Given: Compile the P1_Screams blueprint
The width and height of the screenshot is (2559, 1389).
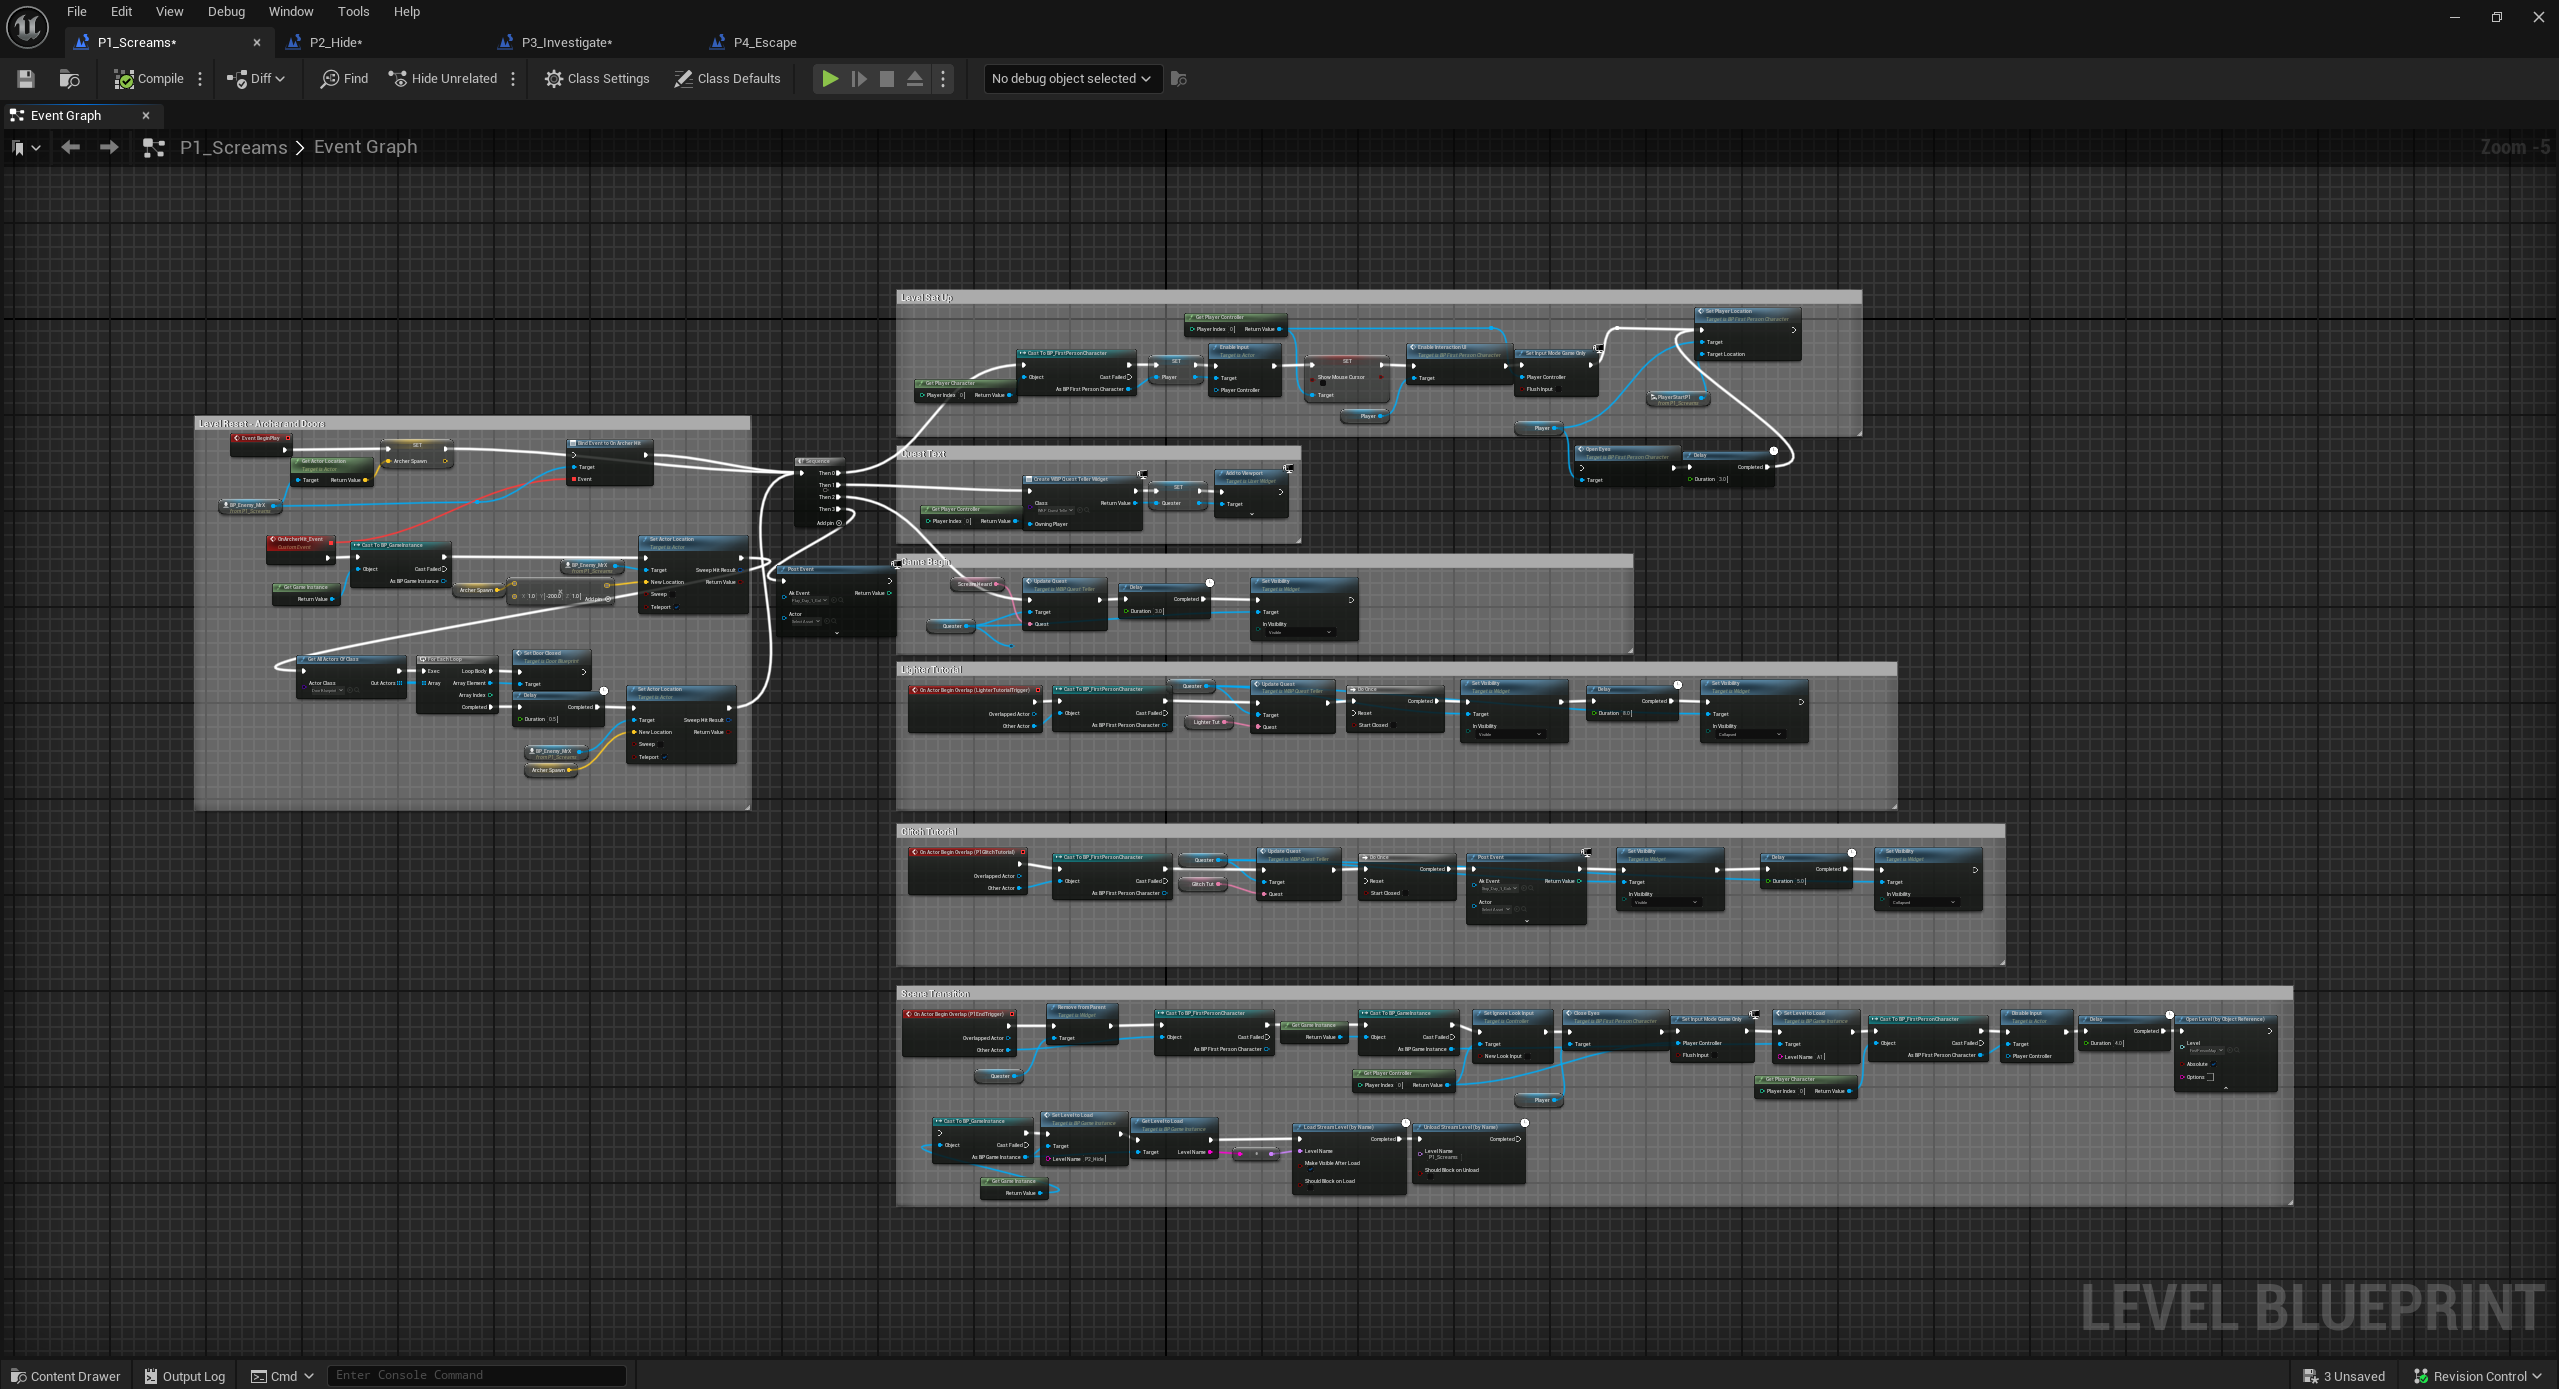Looking at the screenshot, I should point(149,79).
